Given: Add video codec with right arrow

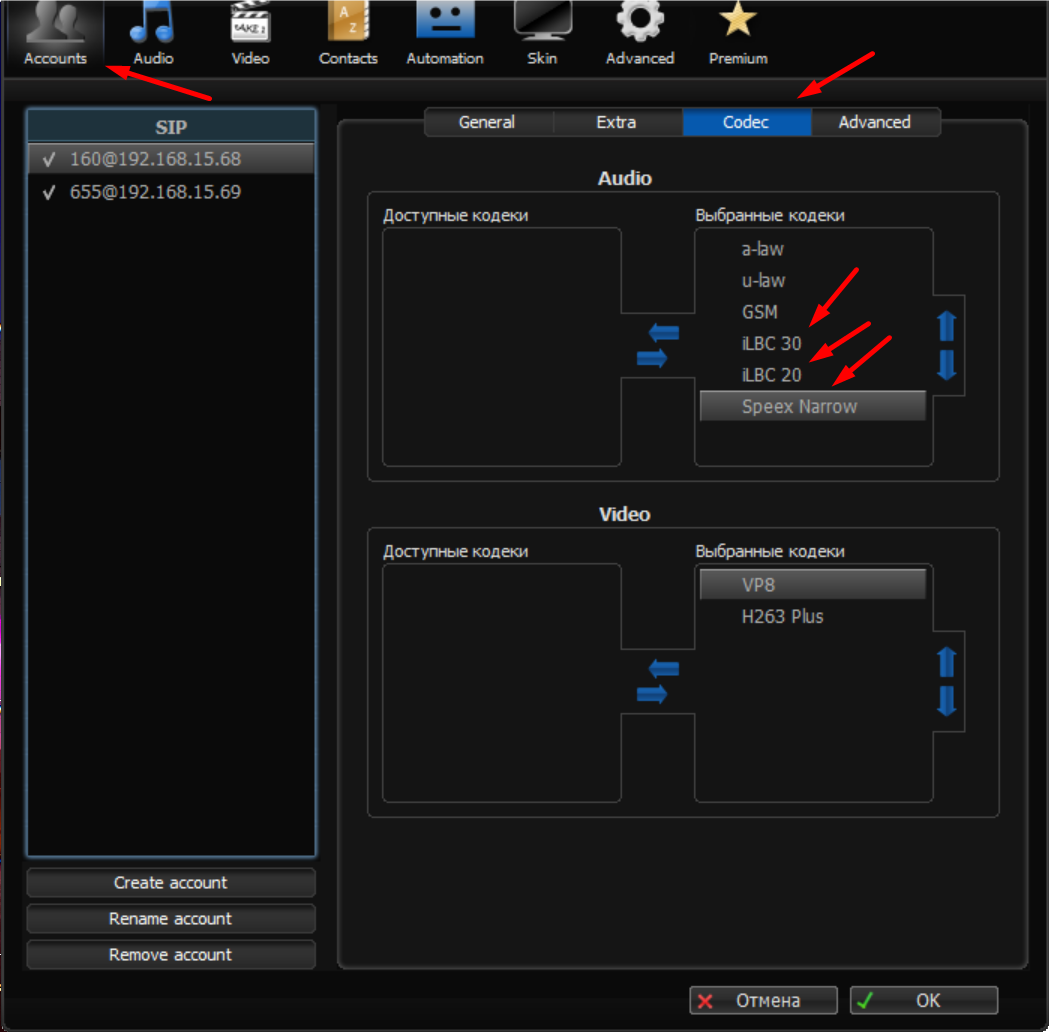Looking at the screenshot, I should pos(652,694).
